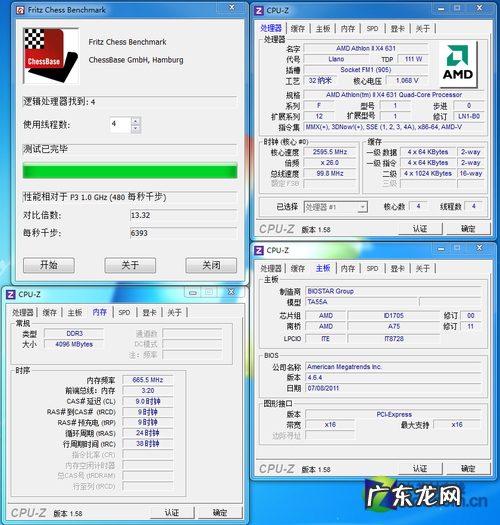Close the mainboard CPU-Z window
This screenshot has height=525, width=500.
point(480,248)
